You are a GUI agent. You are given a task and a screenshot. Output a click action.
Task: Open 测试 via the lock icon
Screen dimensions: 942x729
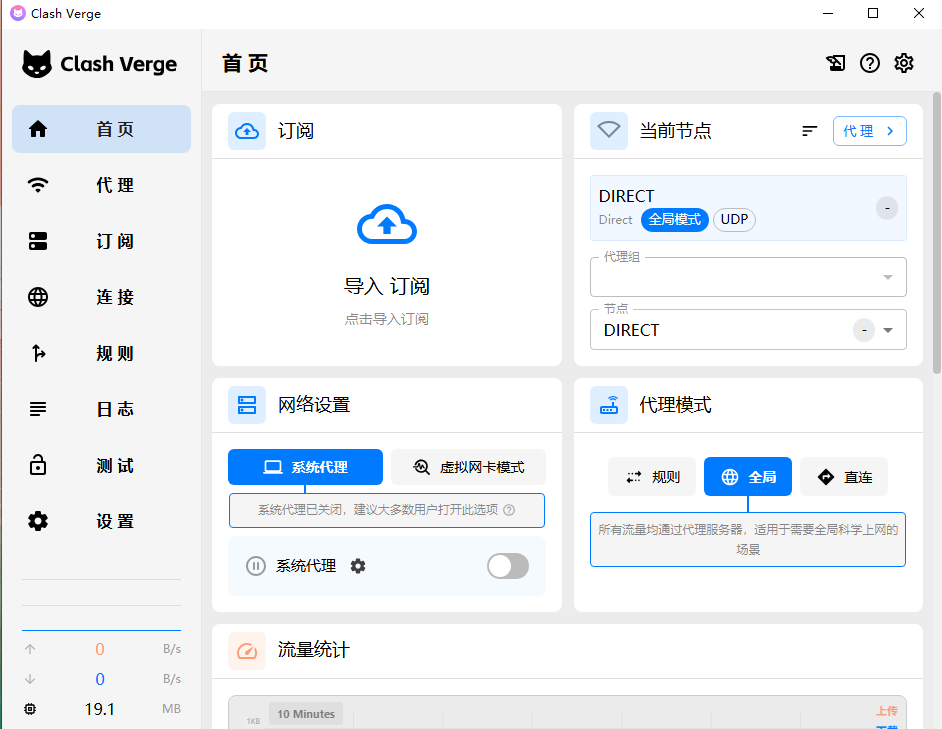(100, 465)
